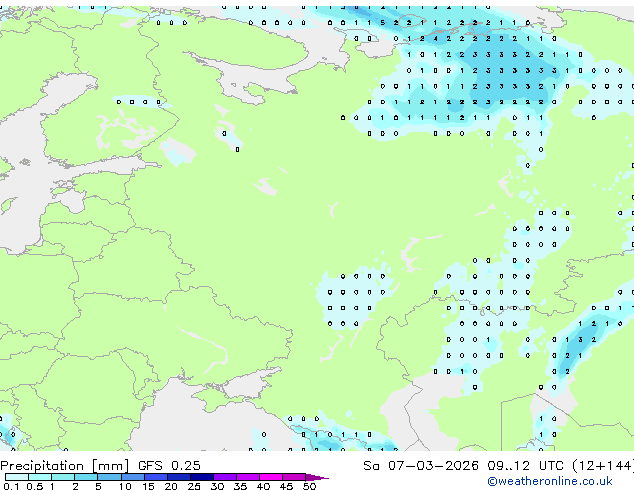Select the 2–5 mm legend color segment

tap(86, 477)
